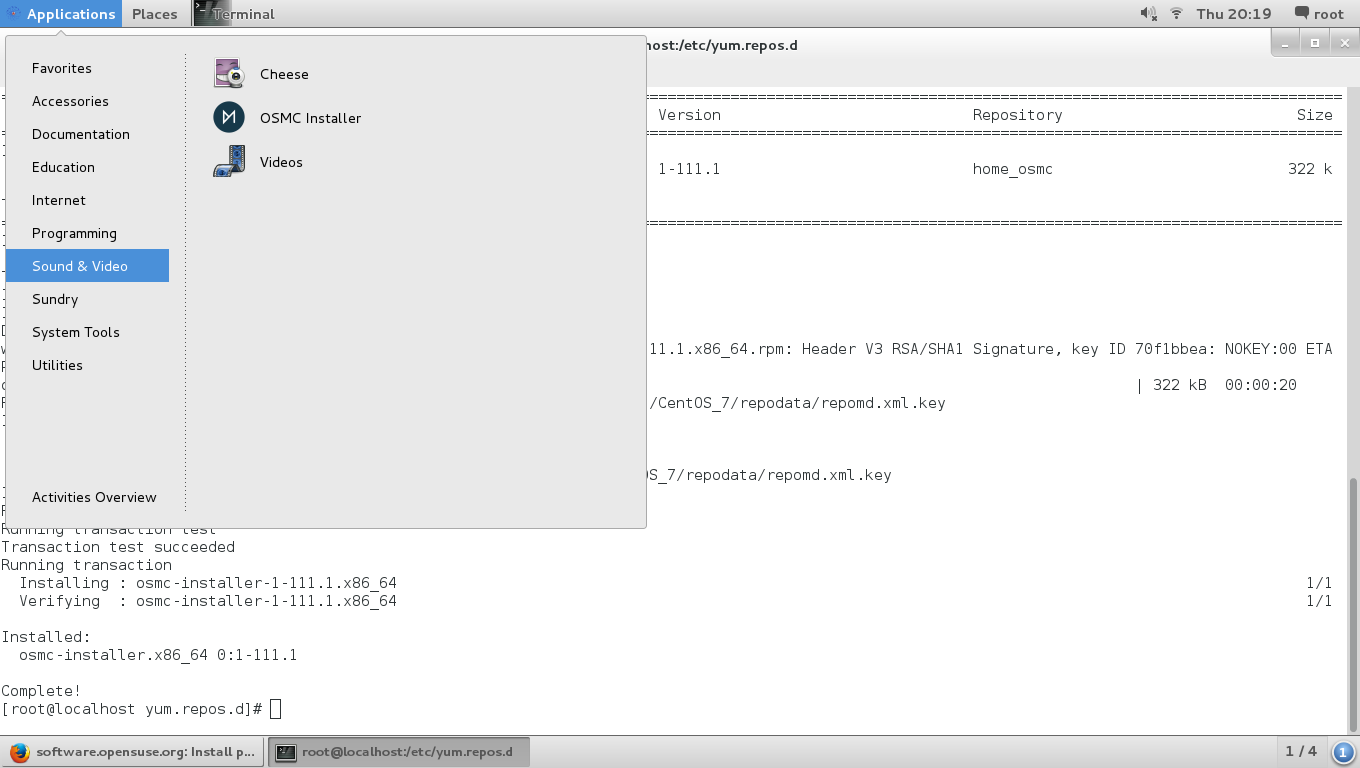Click 'Transaction test succeeded' text
Viewport: 1360px width, 768px height.
pos(118,547)
